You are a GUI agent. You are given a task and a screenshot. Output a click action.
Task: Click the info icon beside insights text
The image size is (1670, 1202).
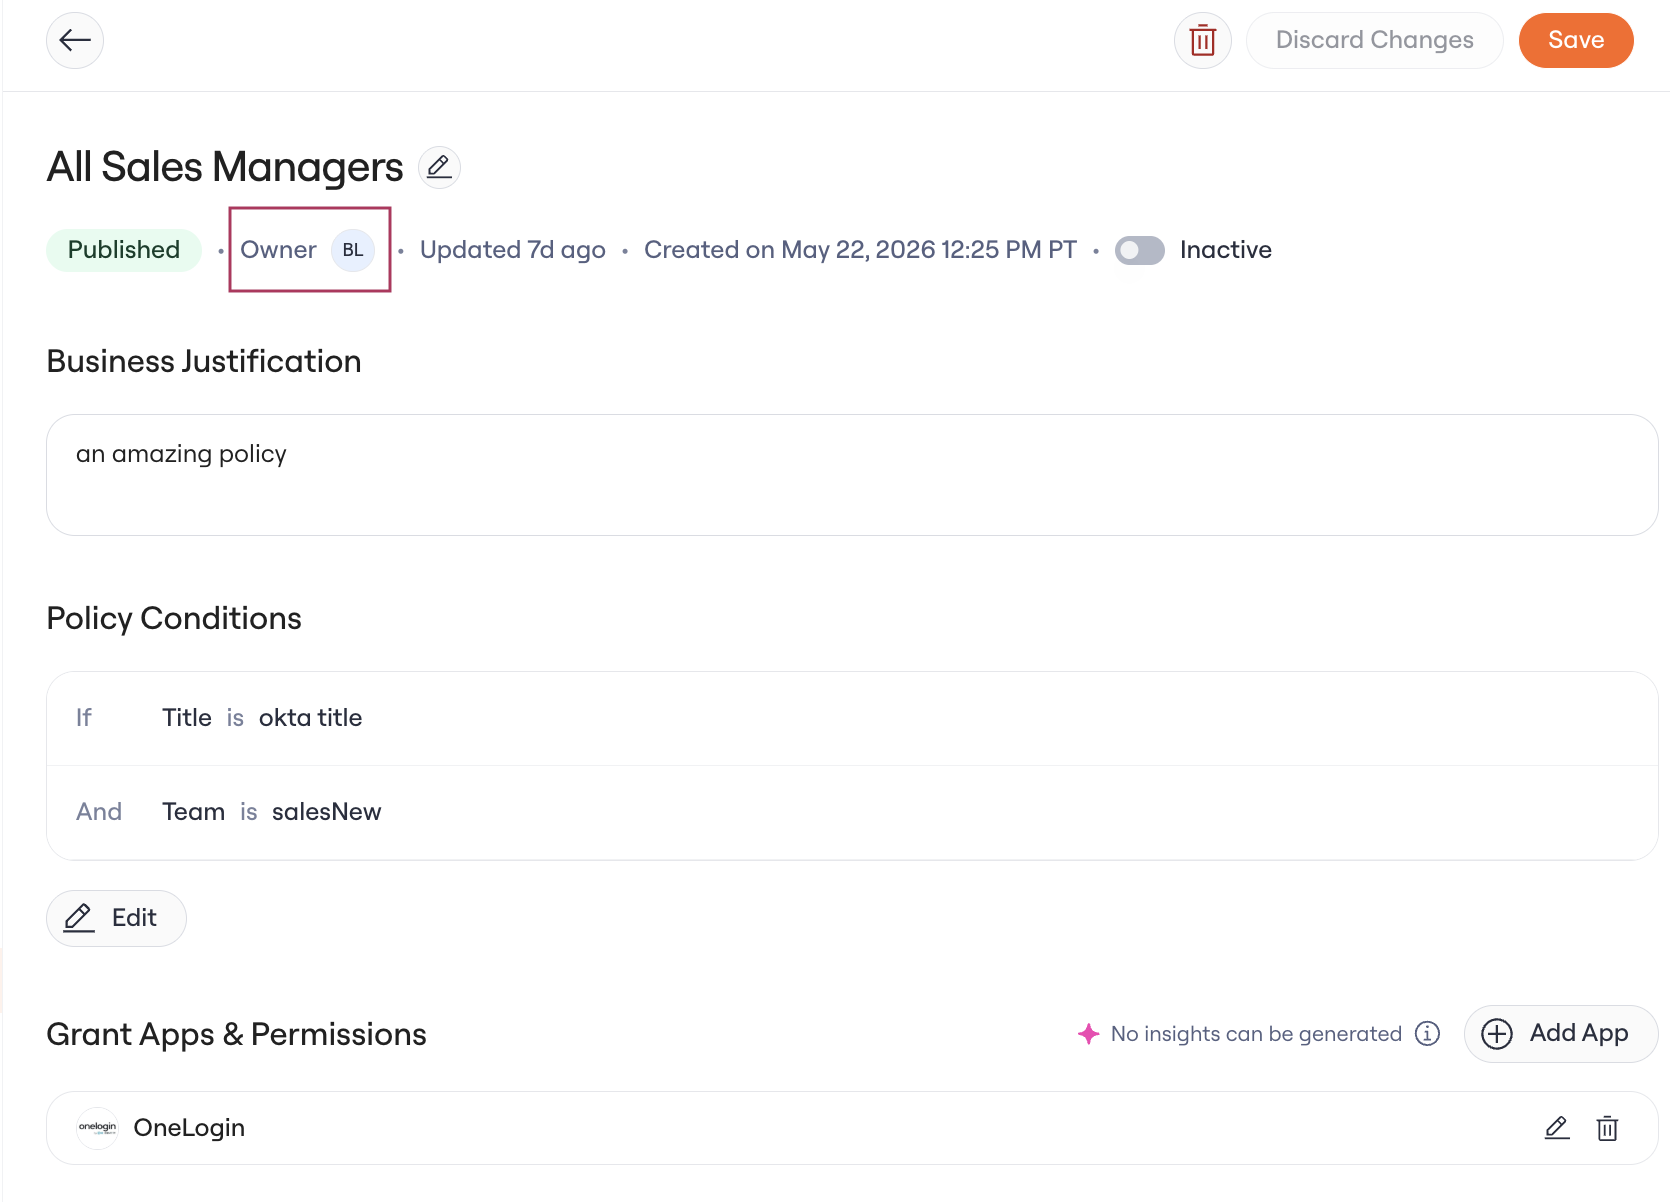pyautogui.click(x=1427, y=1033)
